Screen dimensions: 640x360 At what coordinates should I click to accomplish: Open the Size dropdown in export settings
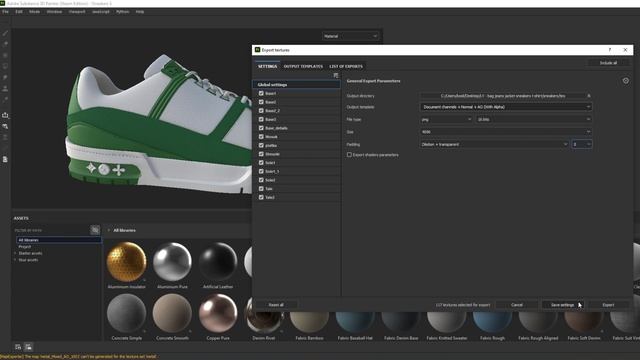(506, 132)
